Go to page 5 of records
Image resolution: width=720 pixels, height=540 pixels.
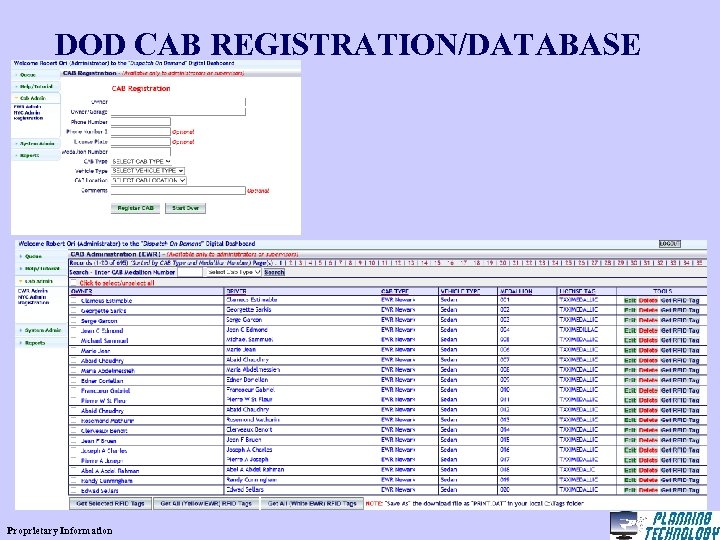coord(321,263)
